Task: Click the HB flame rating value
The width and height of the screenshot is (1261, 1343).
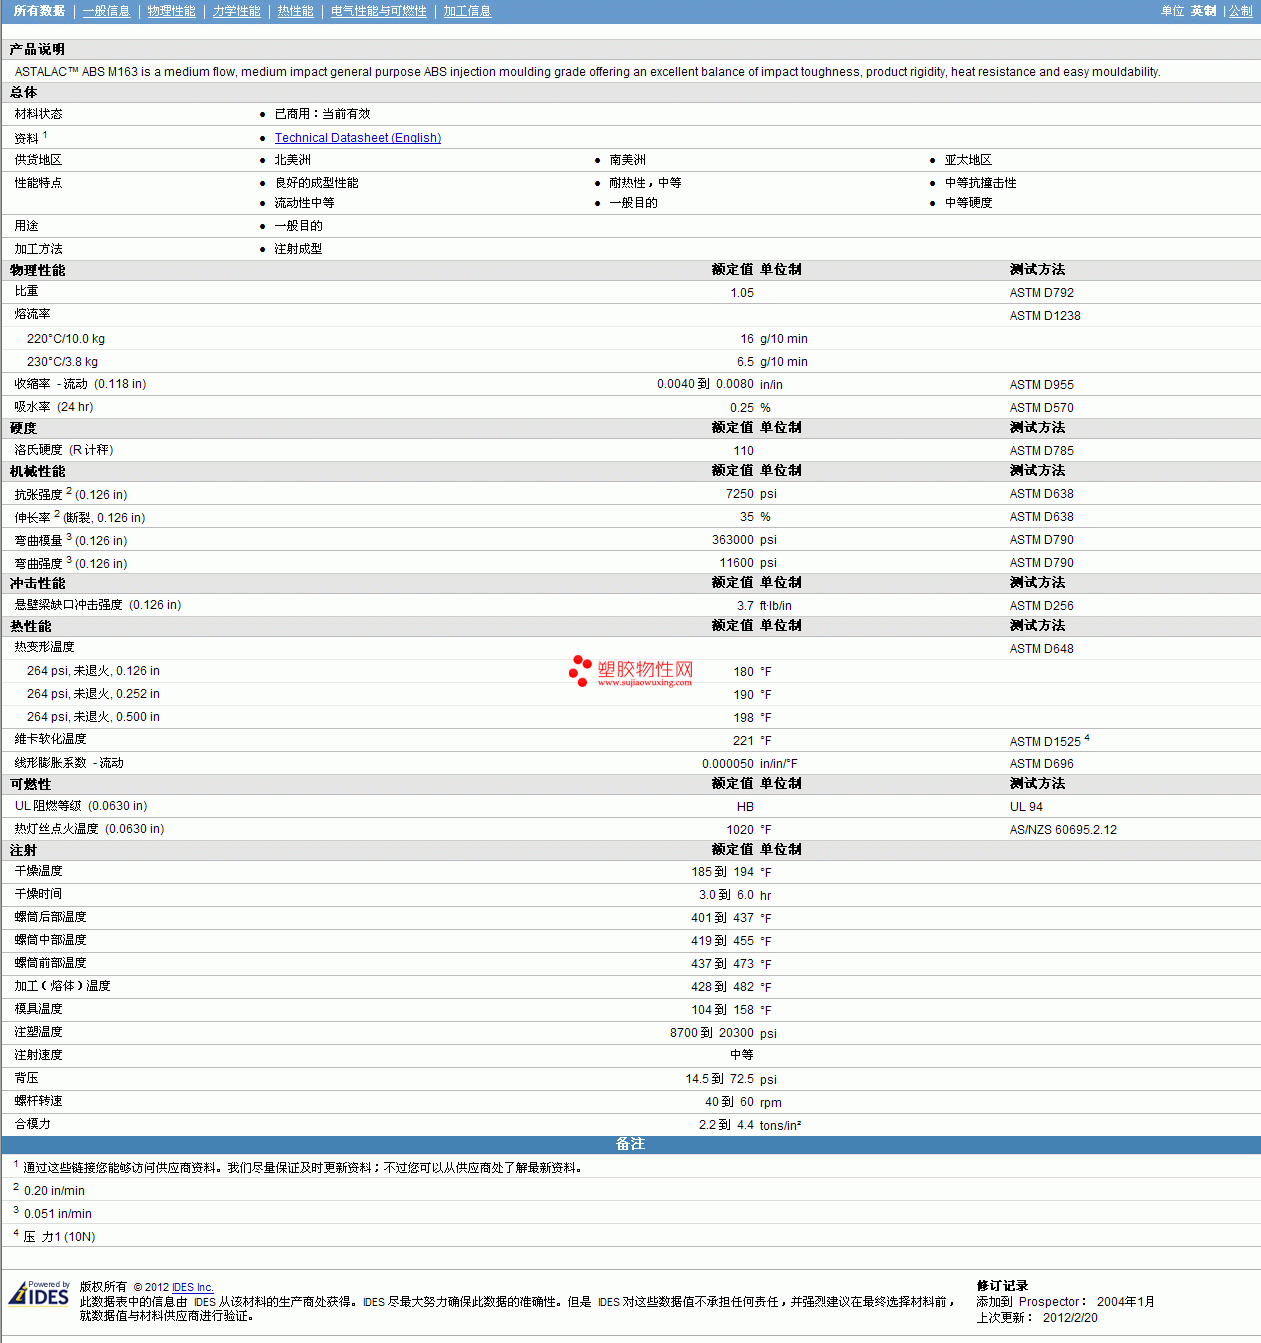Action: click(x=745, y=807)
